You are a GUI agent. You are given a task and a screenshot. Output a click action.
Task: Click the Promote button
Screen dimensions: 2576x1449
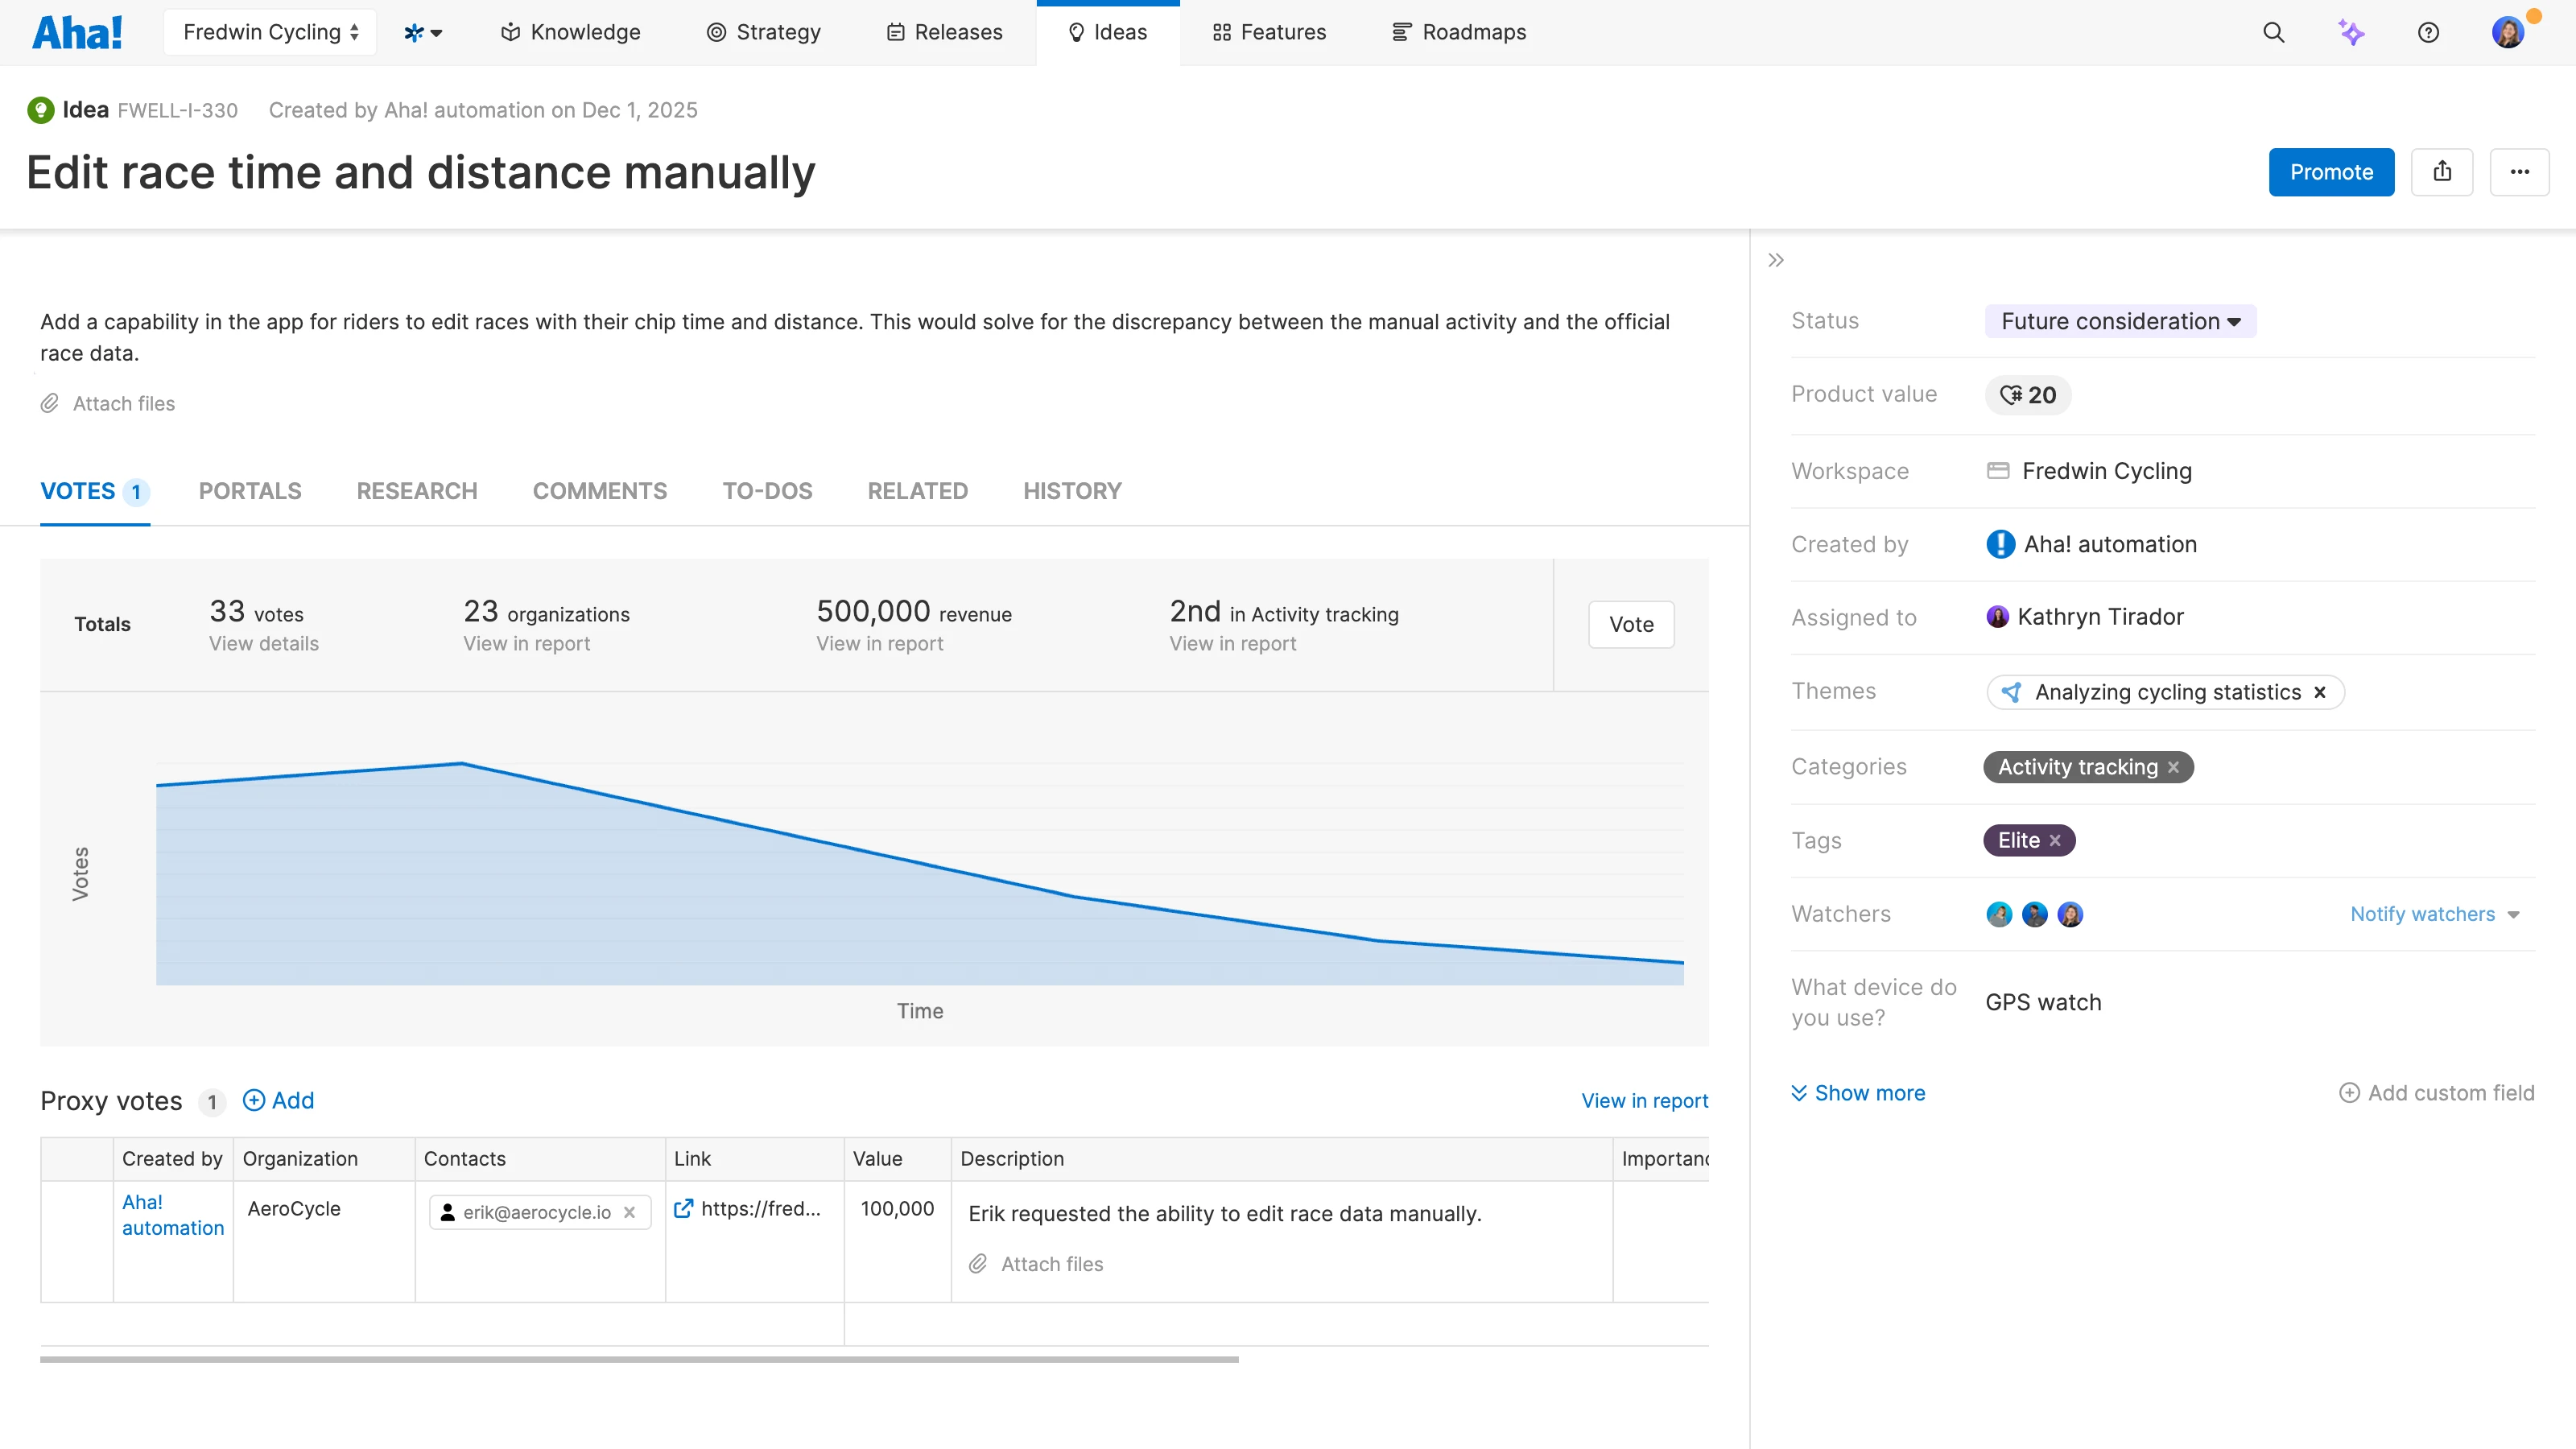click(2331, 172)
